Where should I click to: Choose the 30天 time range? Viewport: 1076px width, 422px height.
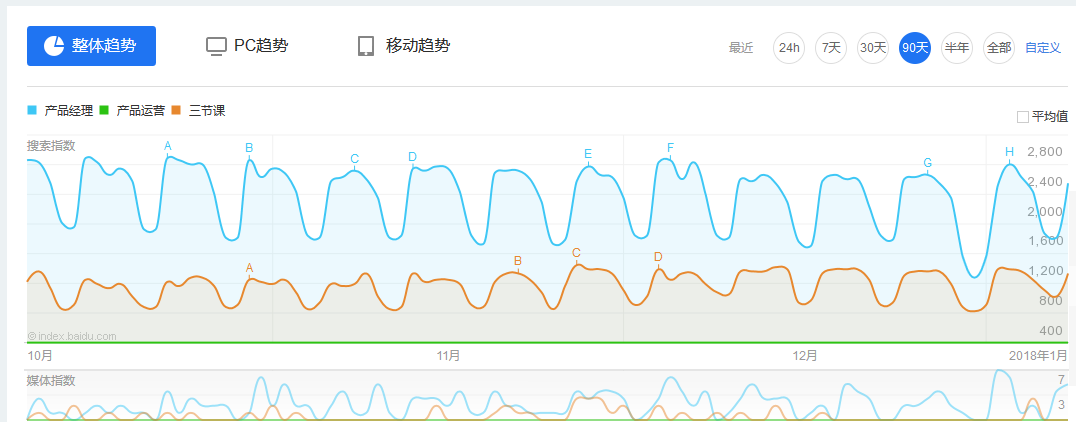pos(873,48)
